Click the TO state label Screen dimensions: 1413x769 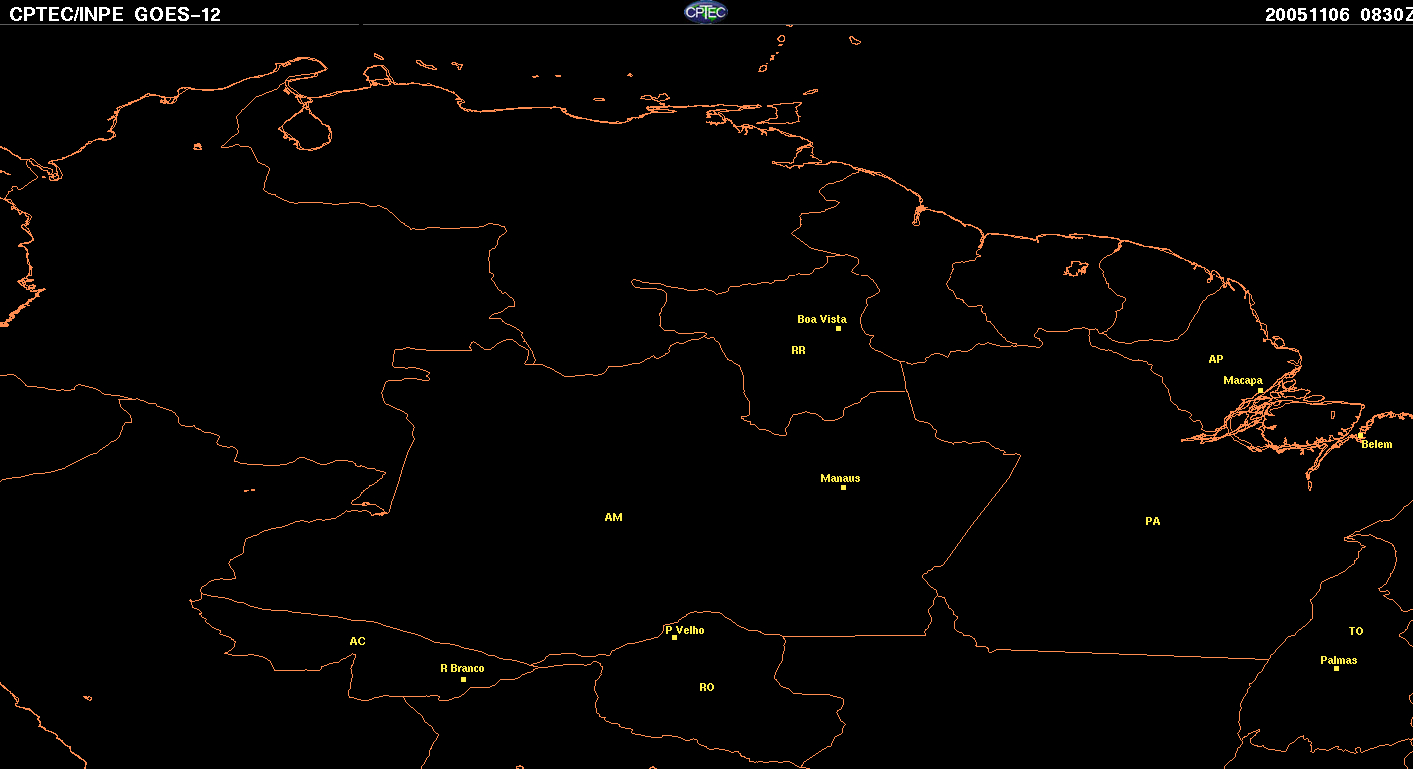(x=1356, y=631)
